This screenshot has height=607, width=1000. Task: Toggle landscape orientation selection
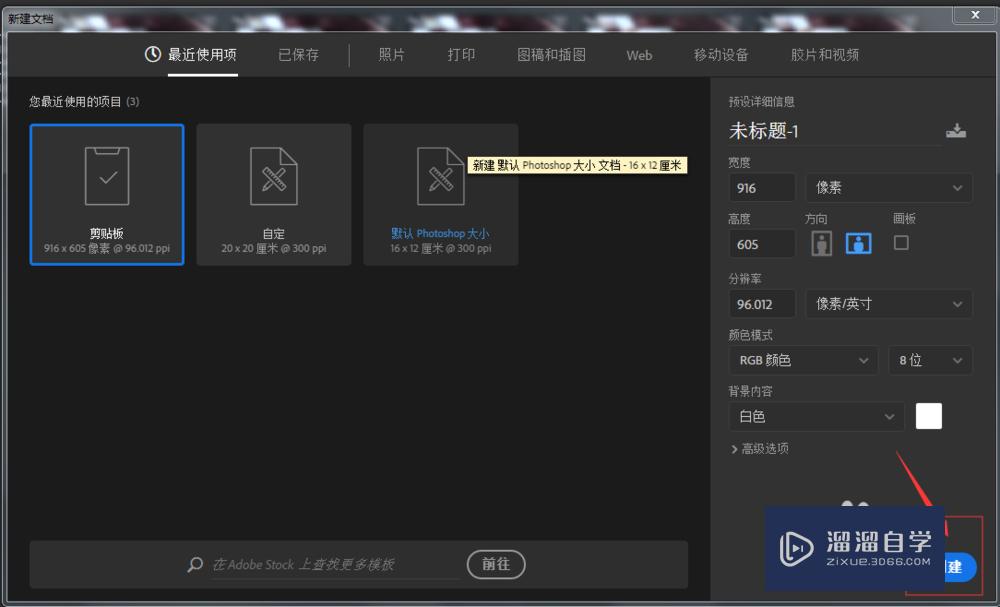point(858,243)
